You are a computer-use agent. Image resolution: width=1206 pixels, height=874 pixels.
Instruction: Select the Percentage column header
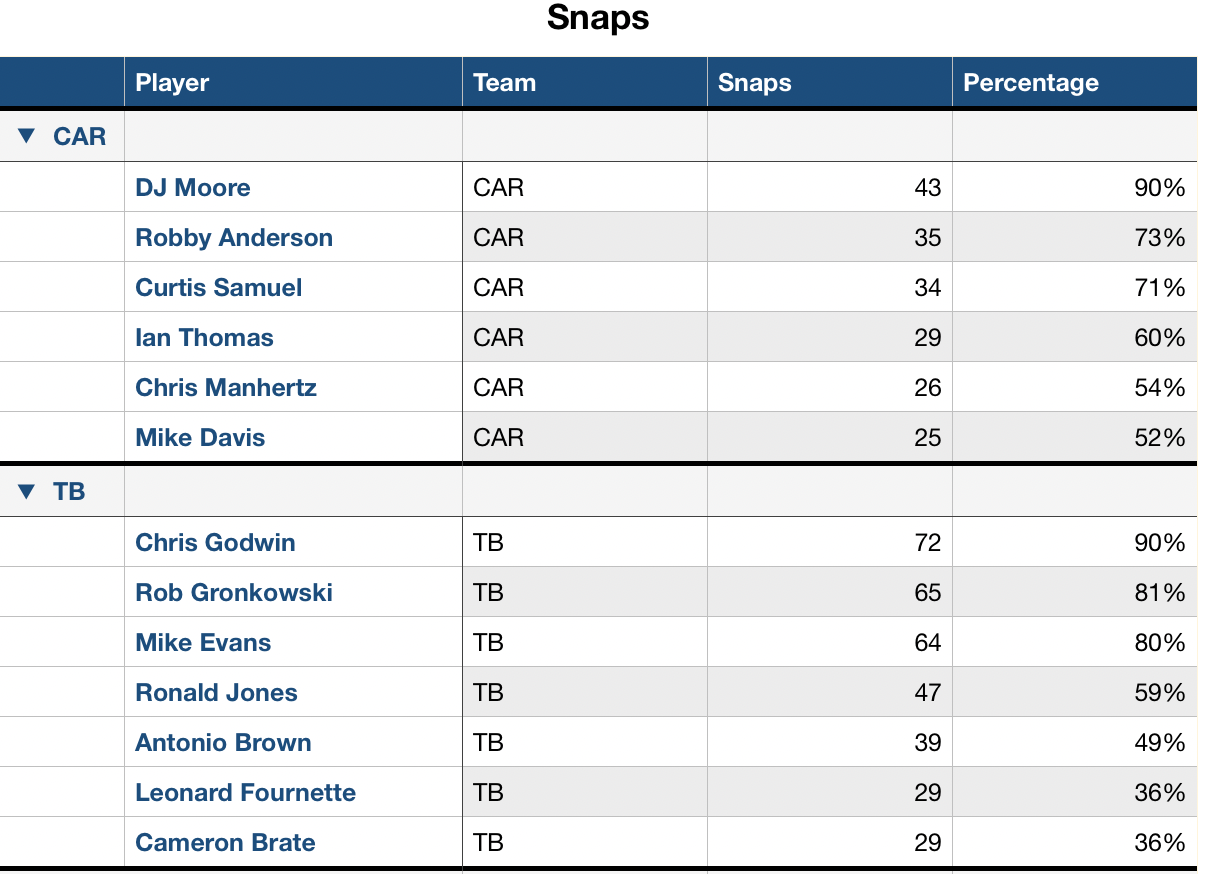coord(1031,83)
